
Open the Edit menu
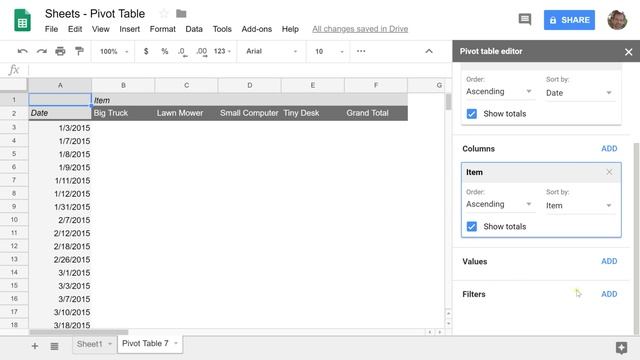pos(75,29)
